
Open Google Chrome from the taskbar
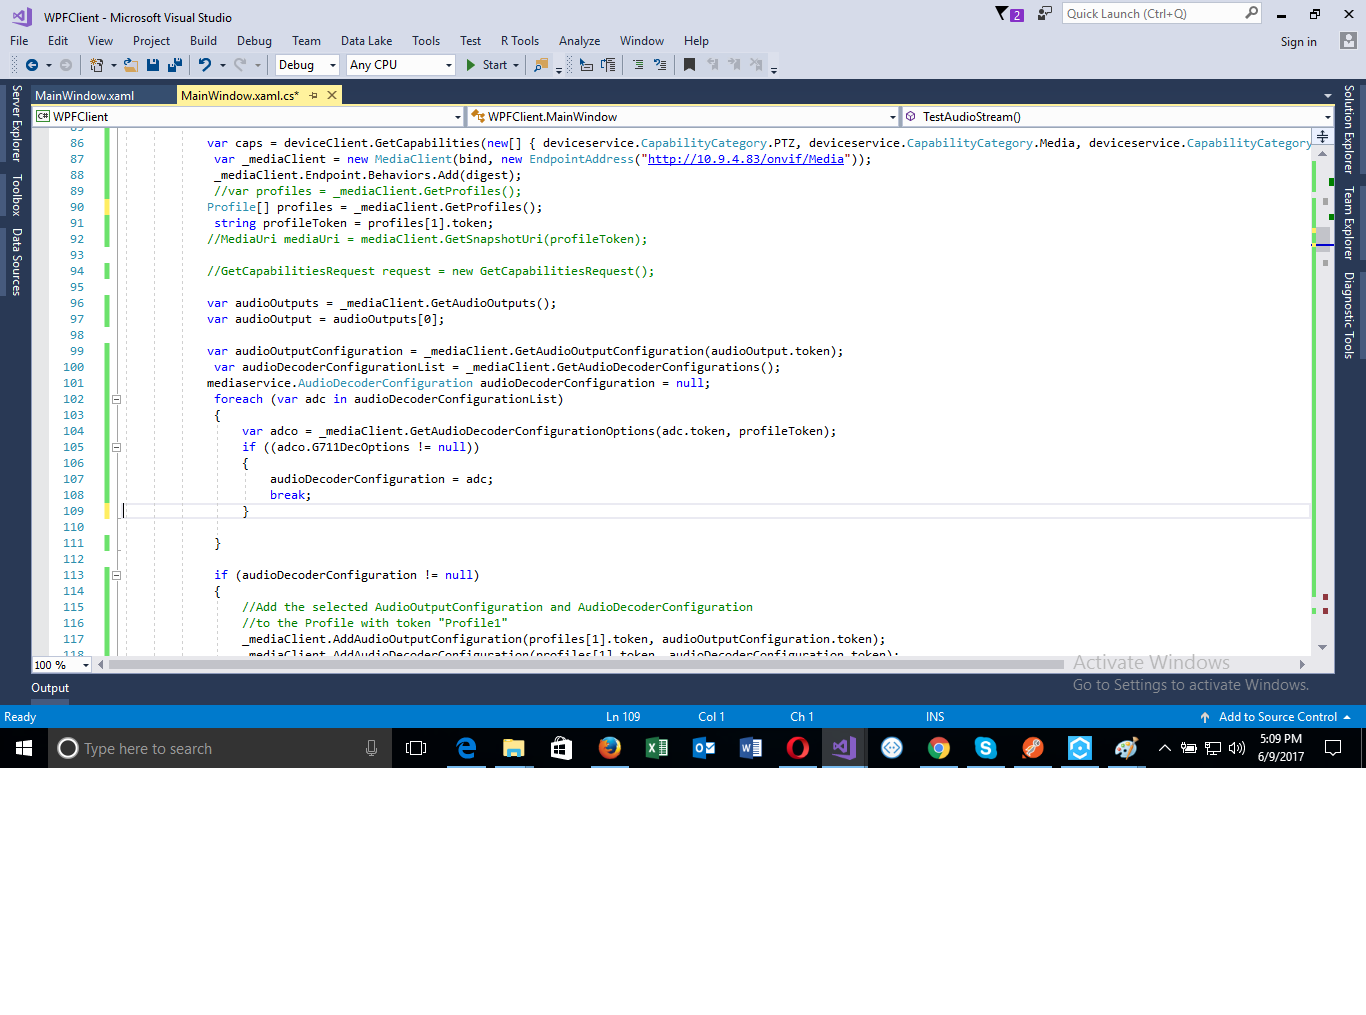point(939,748)
